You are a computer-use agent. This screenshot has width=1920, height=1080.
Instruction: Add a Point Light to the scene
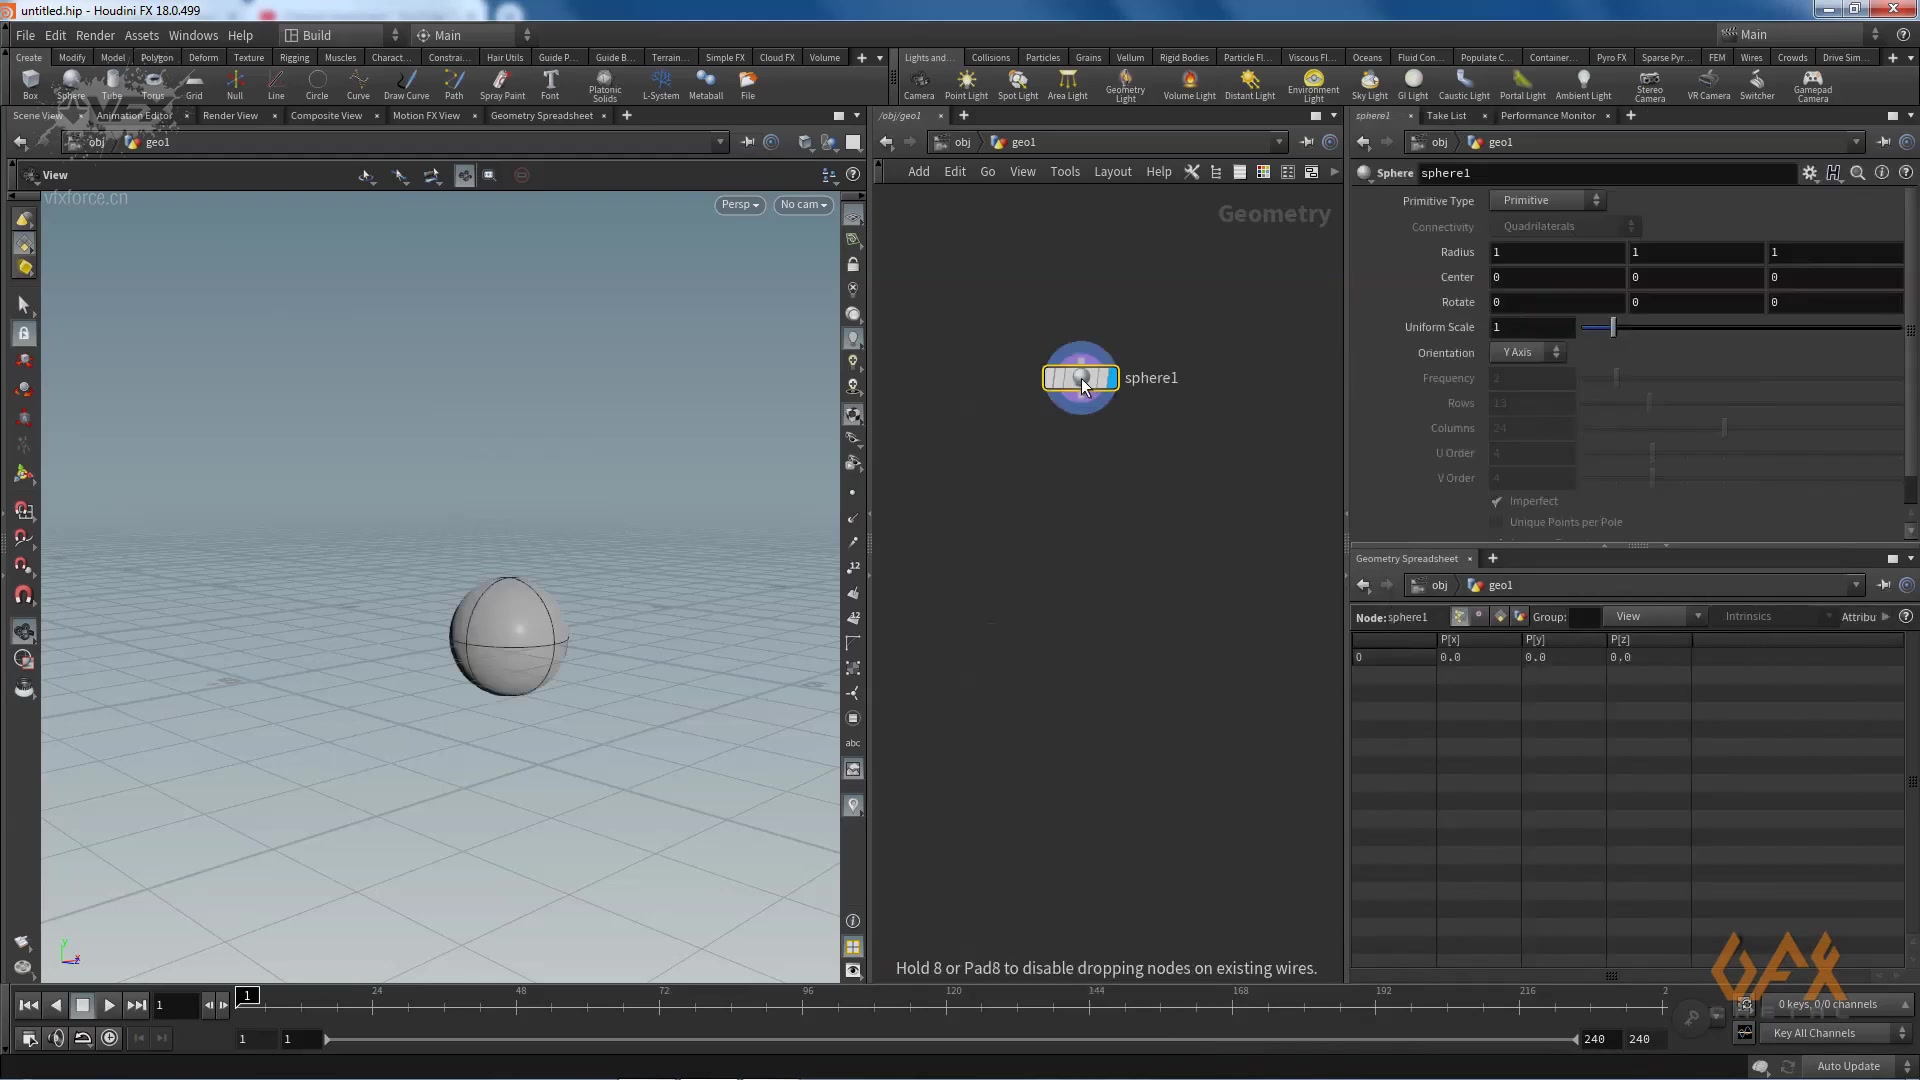coord(966,85)
